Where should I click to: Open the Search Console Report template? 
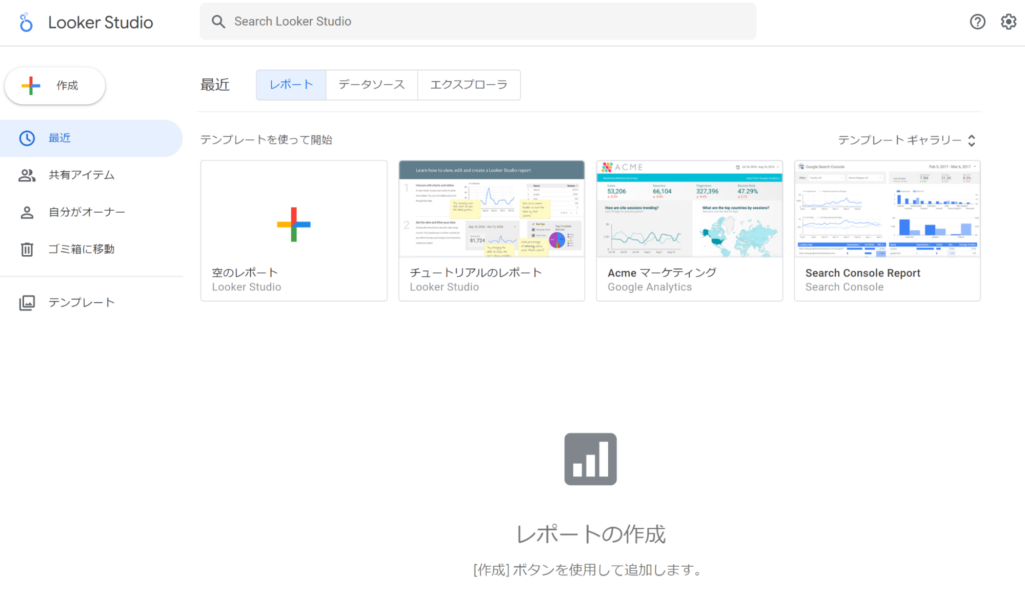click(x=887, y=210)
